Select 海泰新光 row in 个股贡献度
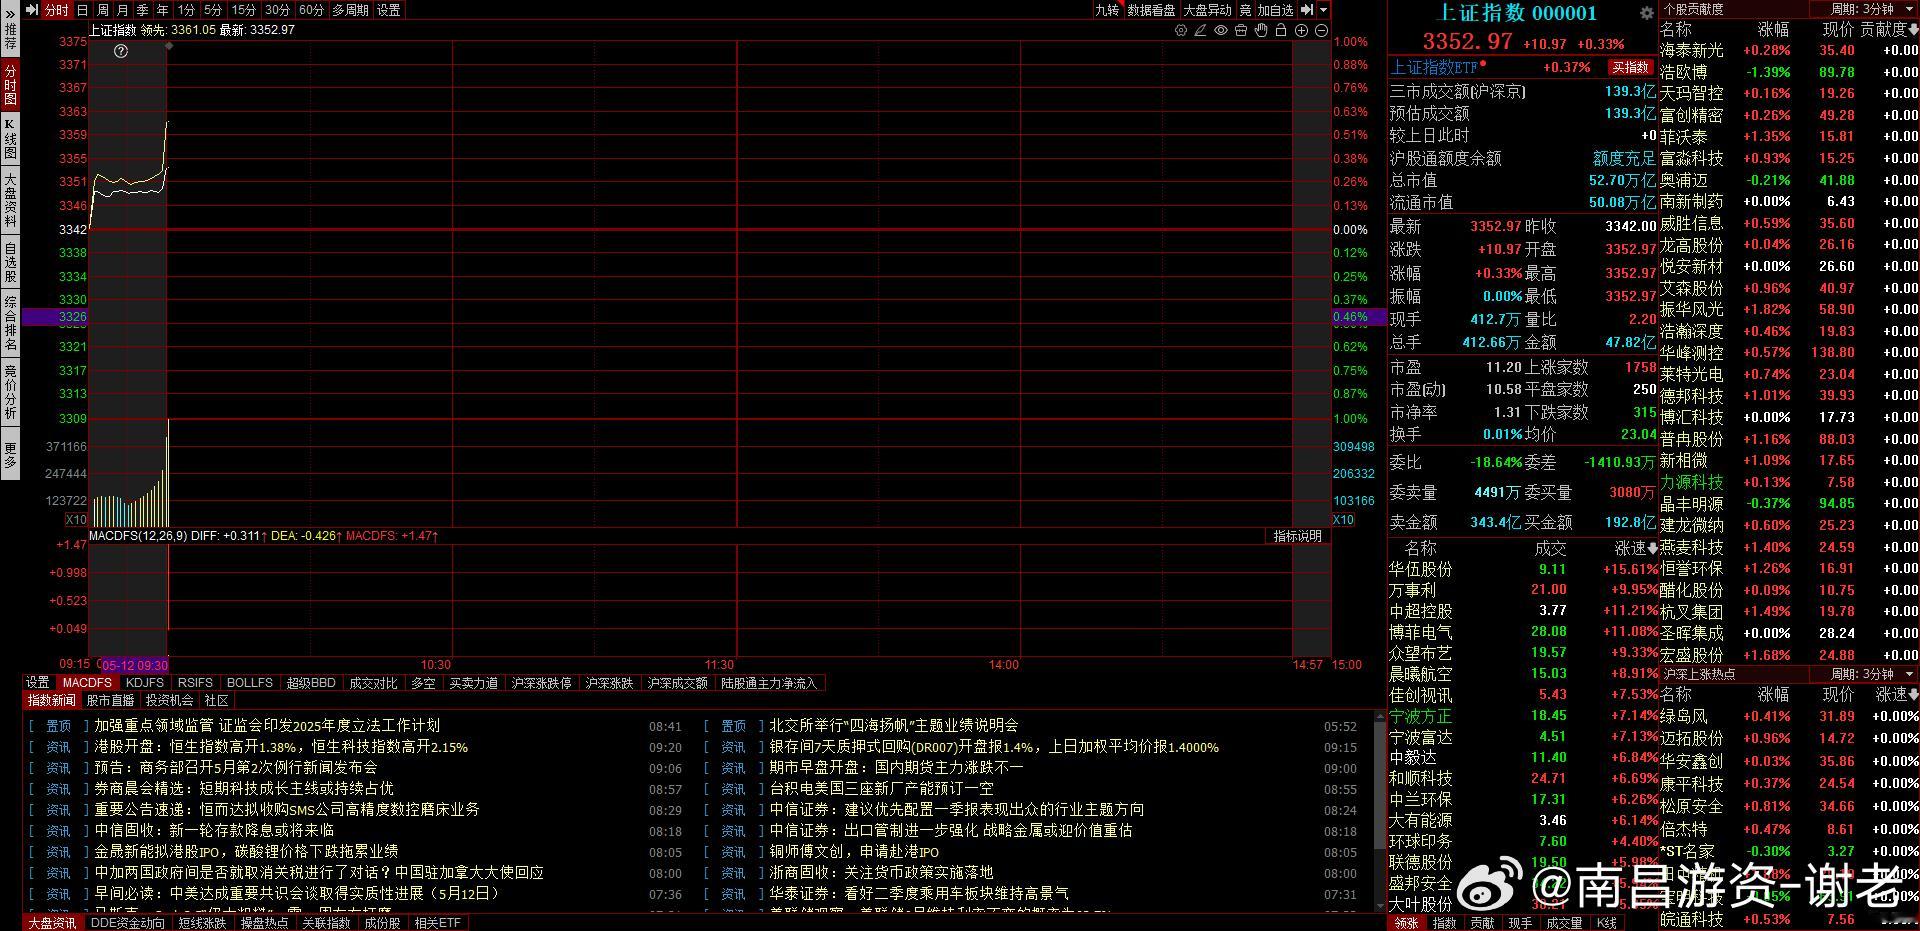Image resolution: width=1920 pixels, height=931 pixels. (1789, 50)
